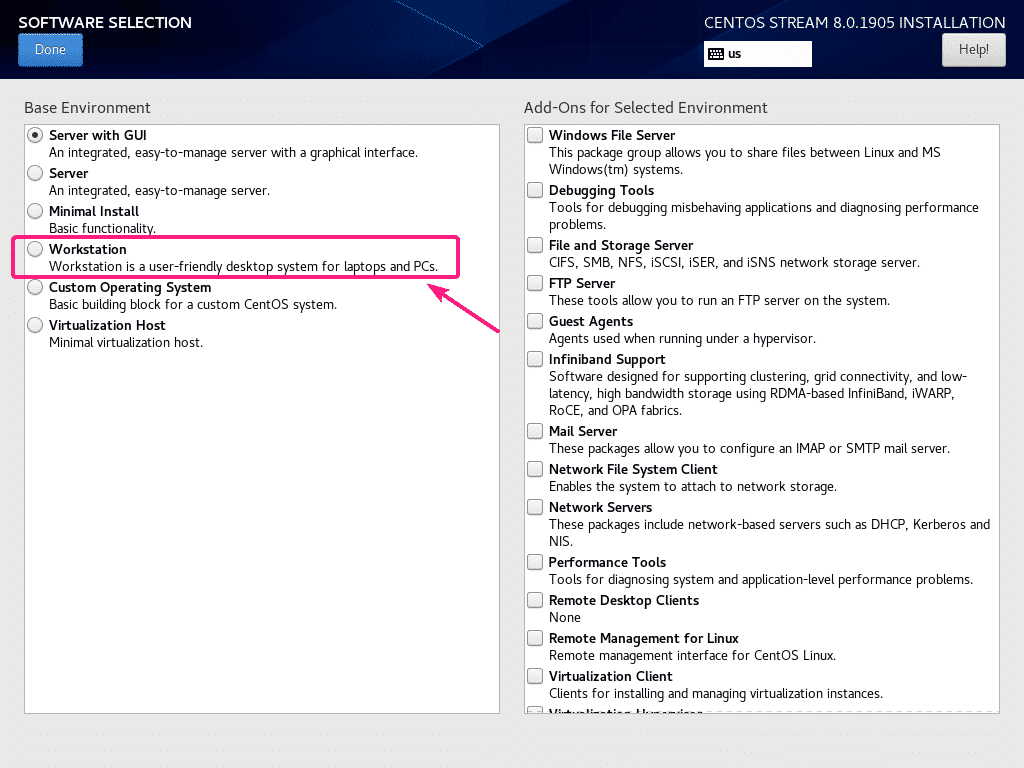1024x768 pixels.
Task: Check the Debugging Tools add-on
Action: [535, 189]
